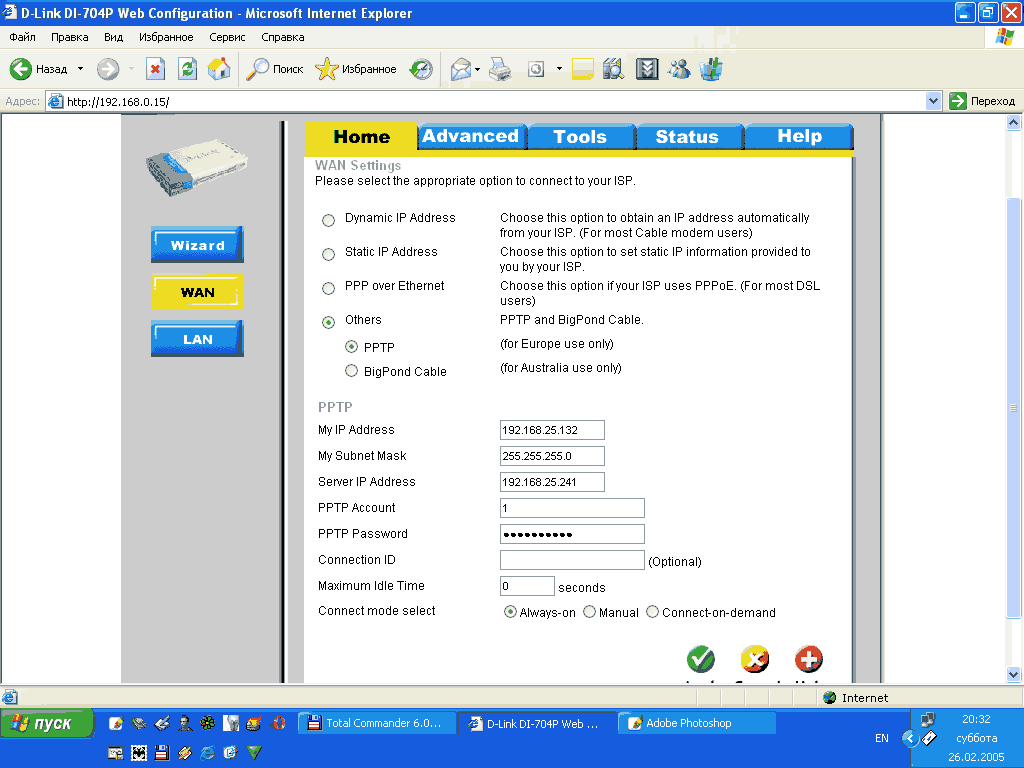Click the PPTP Password field

click(x=572, y=534)
